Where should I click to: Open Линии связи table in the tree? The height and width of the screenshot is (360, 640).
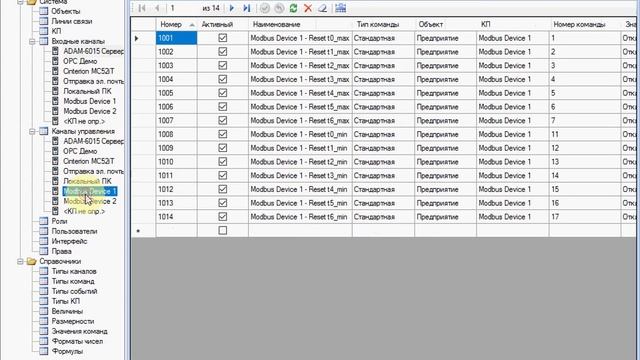tap(72, 21)
